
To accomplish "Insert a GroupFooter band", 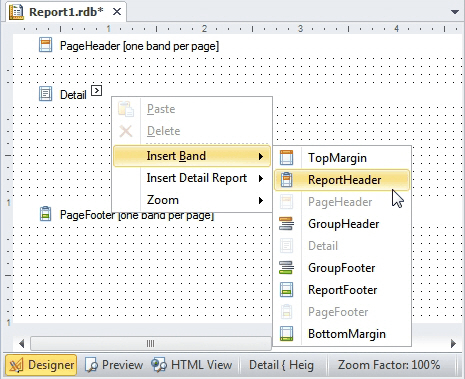I will coord(342,268).
